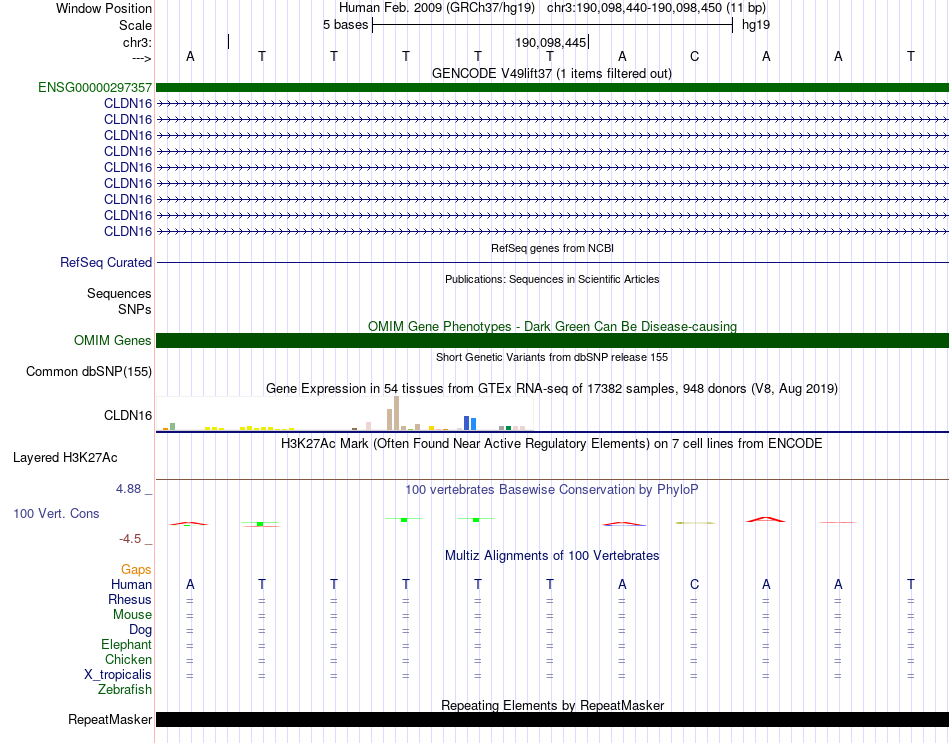
Task: Select the ENSG00000297357 dark green gene bar
Action: pos(552,88)
